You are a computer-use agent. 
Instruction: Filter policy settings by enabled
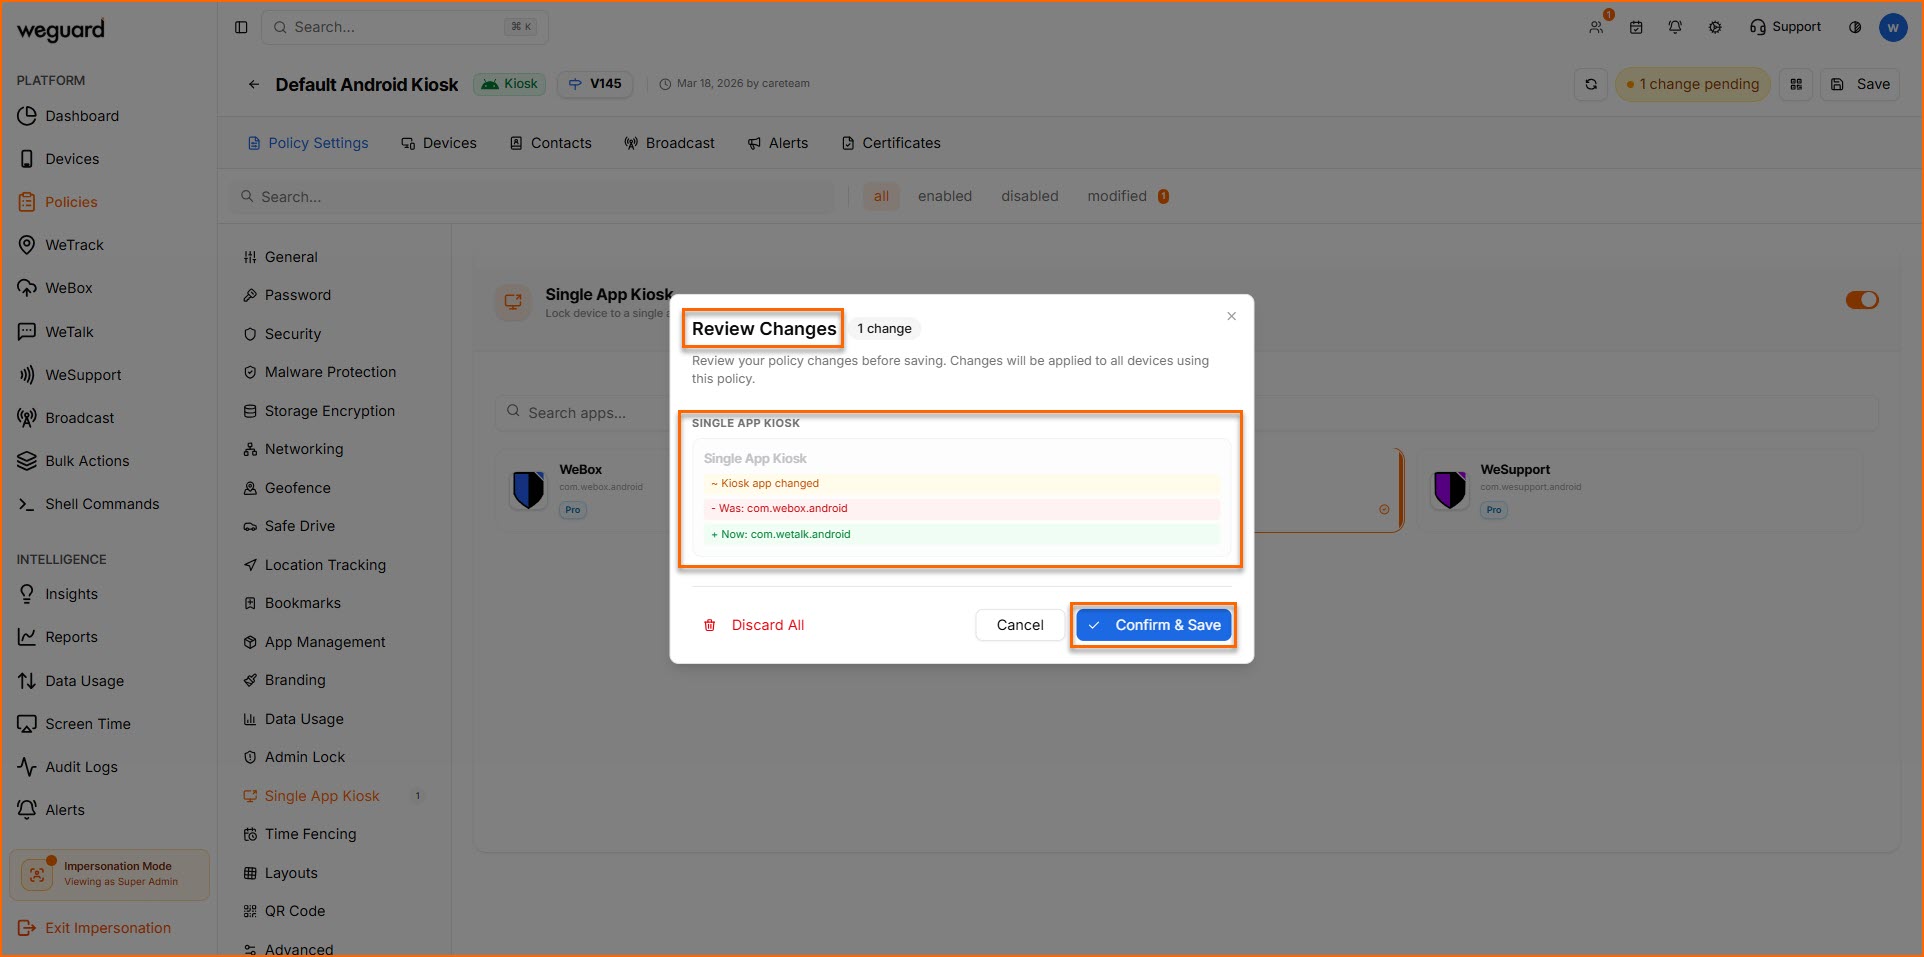(944, 196)
